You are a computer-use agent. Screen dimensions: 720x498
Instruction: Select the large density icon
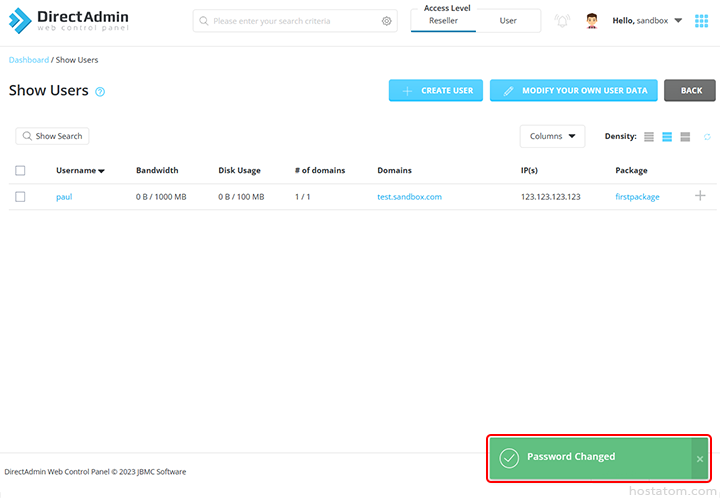(x=685, y=137)
